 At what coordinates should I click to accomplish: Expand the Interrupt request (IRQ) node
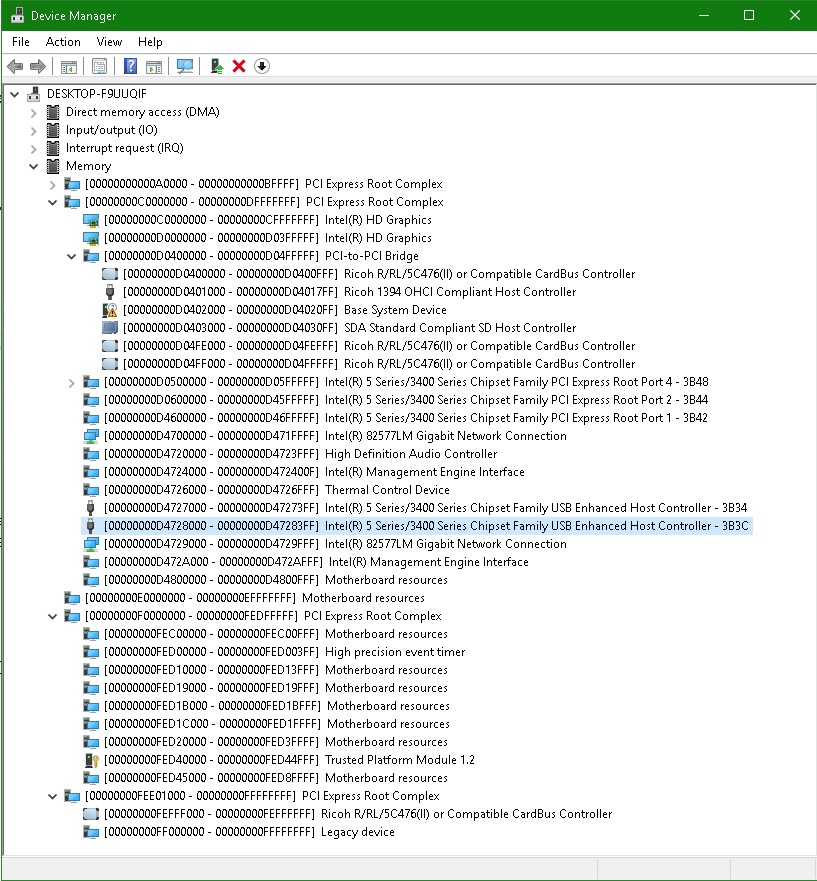tap(34, 148)
